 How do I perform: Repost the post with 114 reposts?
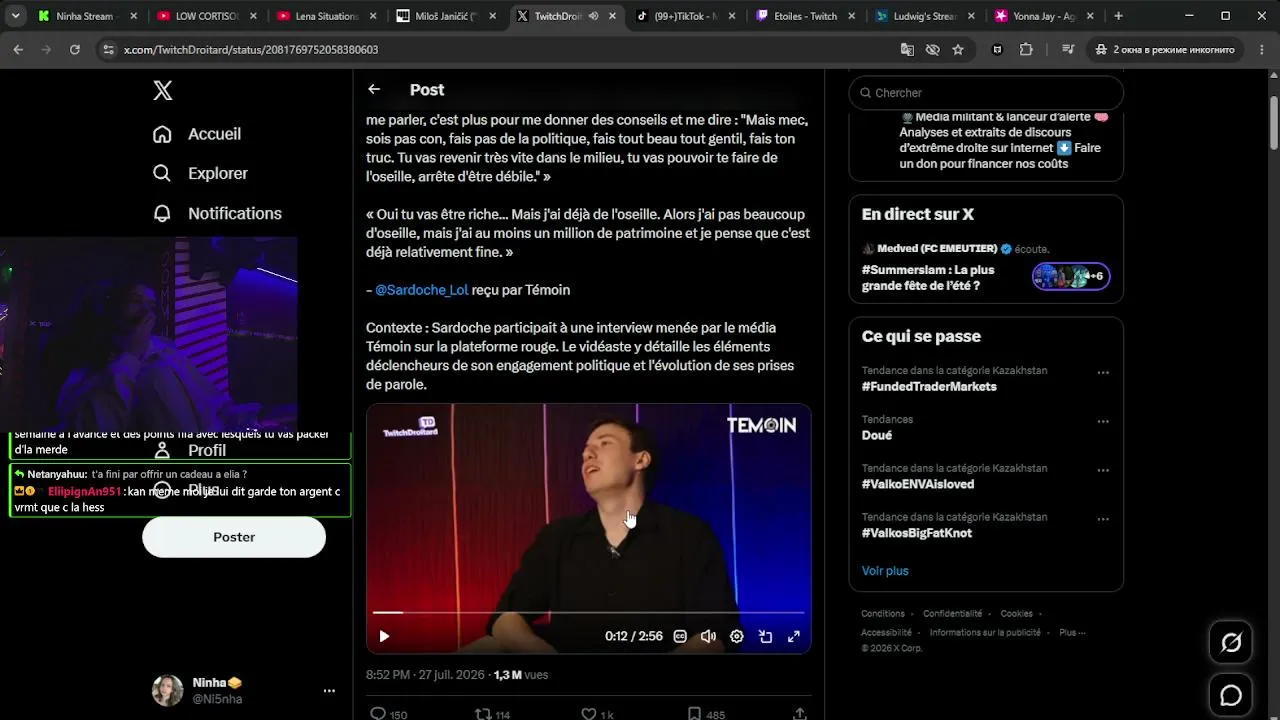click(492, 714)
